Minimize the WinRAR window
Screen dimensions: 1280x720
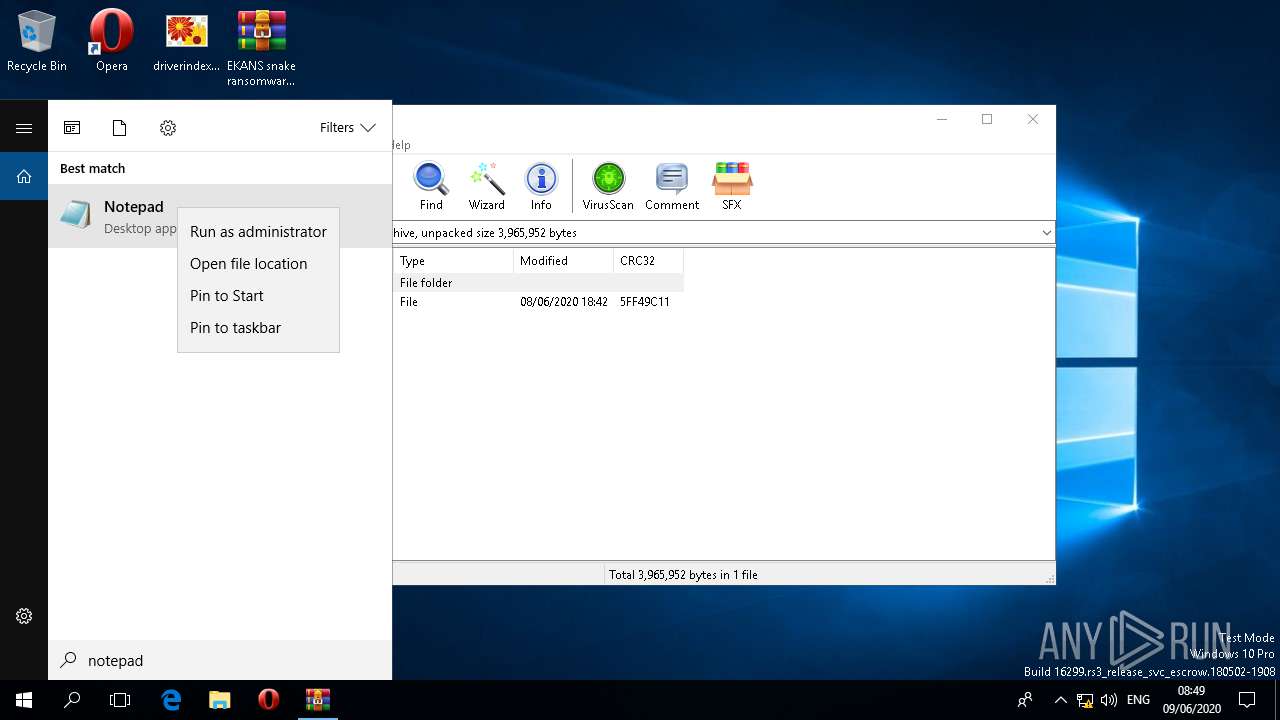pyautogui.click(x=941, y=119)
